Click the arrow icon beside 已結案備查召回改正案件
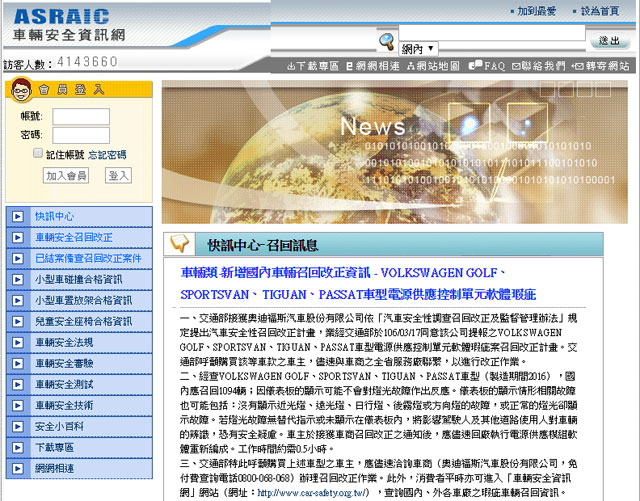The height and width of the screenshot is (501, 640). tap(18, 258)
